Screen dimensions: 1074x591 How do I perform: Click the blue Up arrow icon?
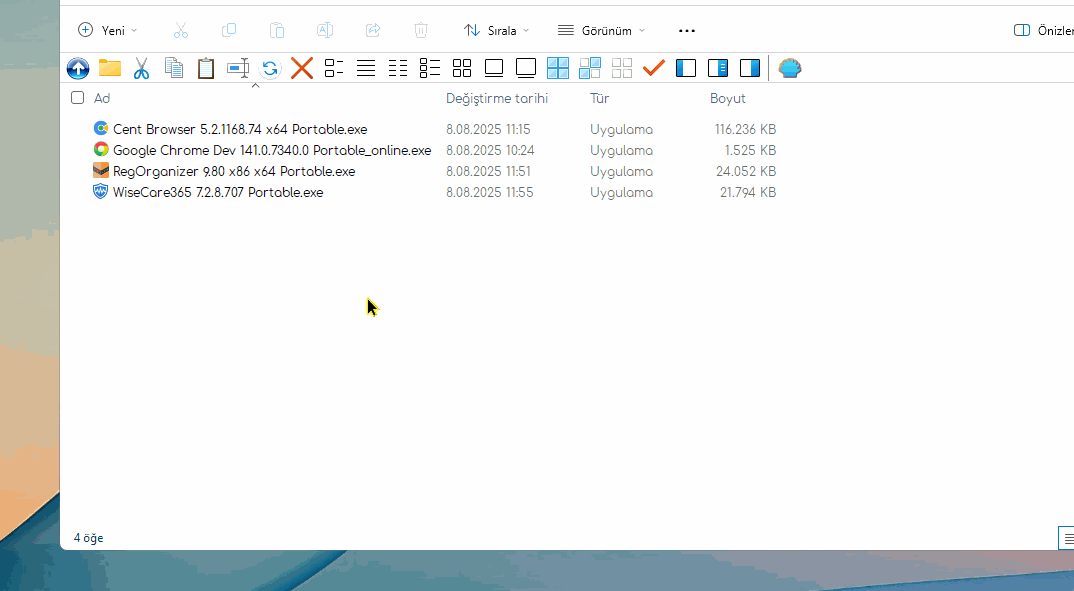point(78,68)
